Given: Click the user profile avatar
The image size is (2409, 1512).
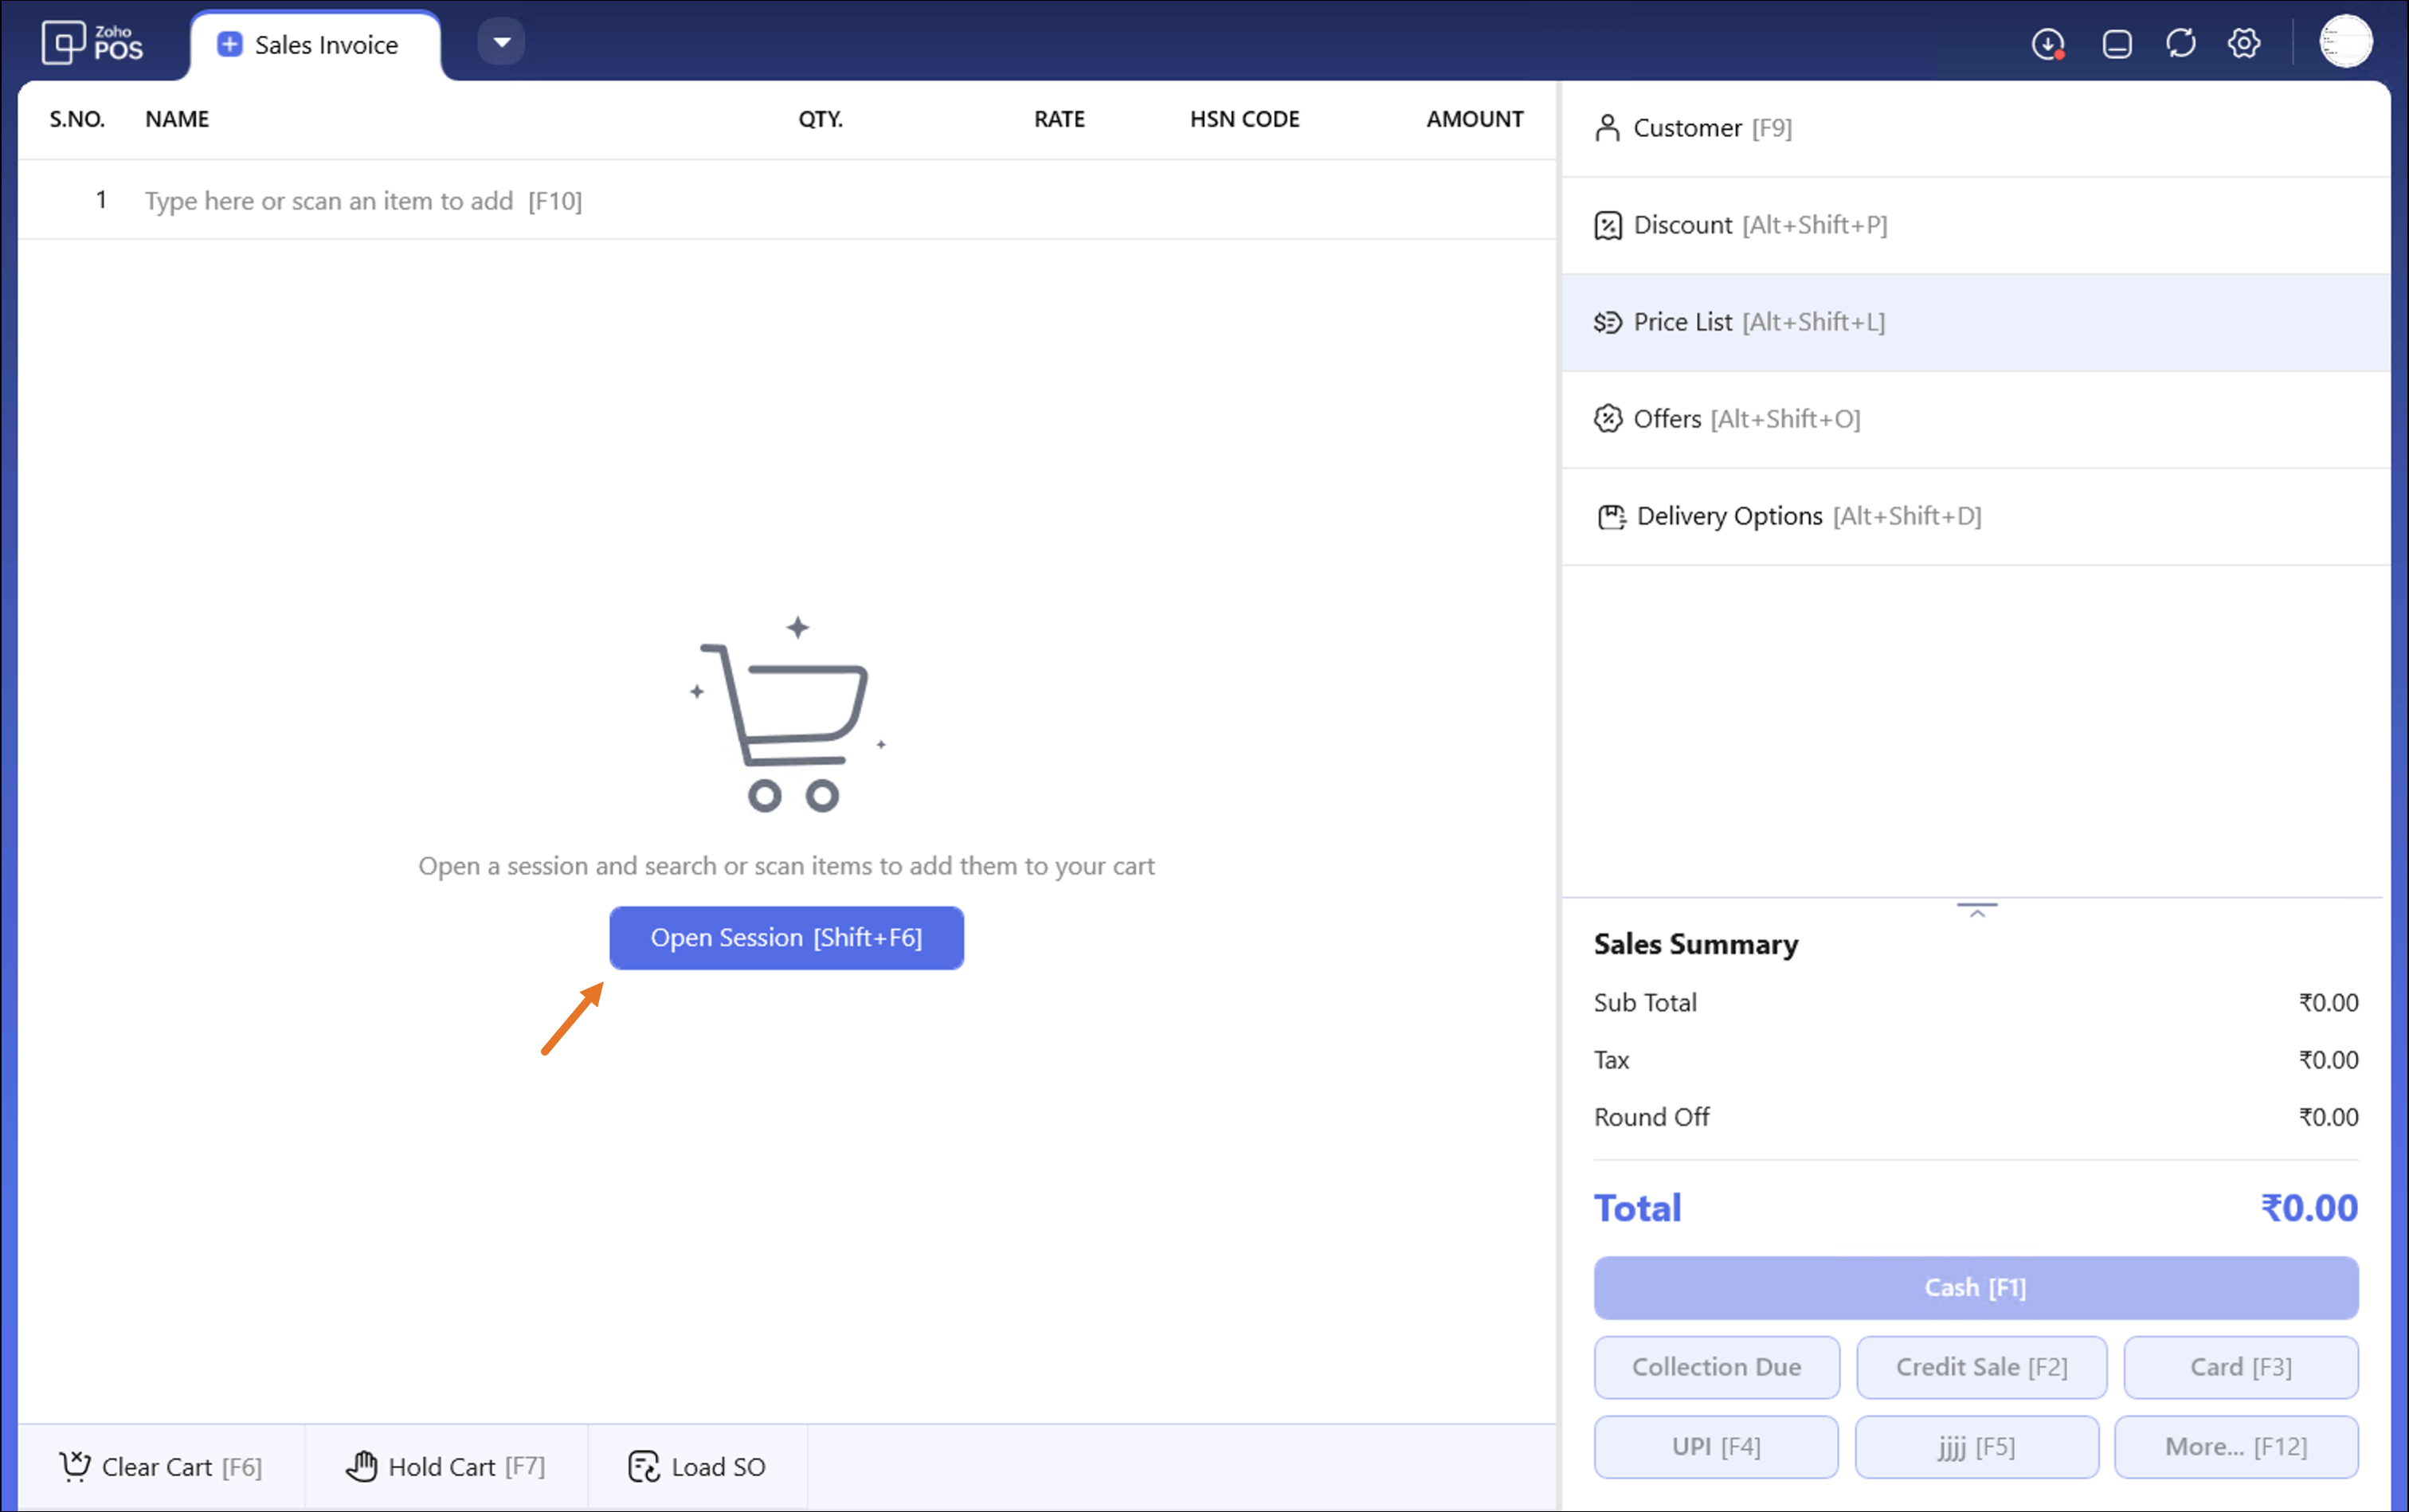Looking at the screenshot, I should pos(2344,43).
